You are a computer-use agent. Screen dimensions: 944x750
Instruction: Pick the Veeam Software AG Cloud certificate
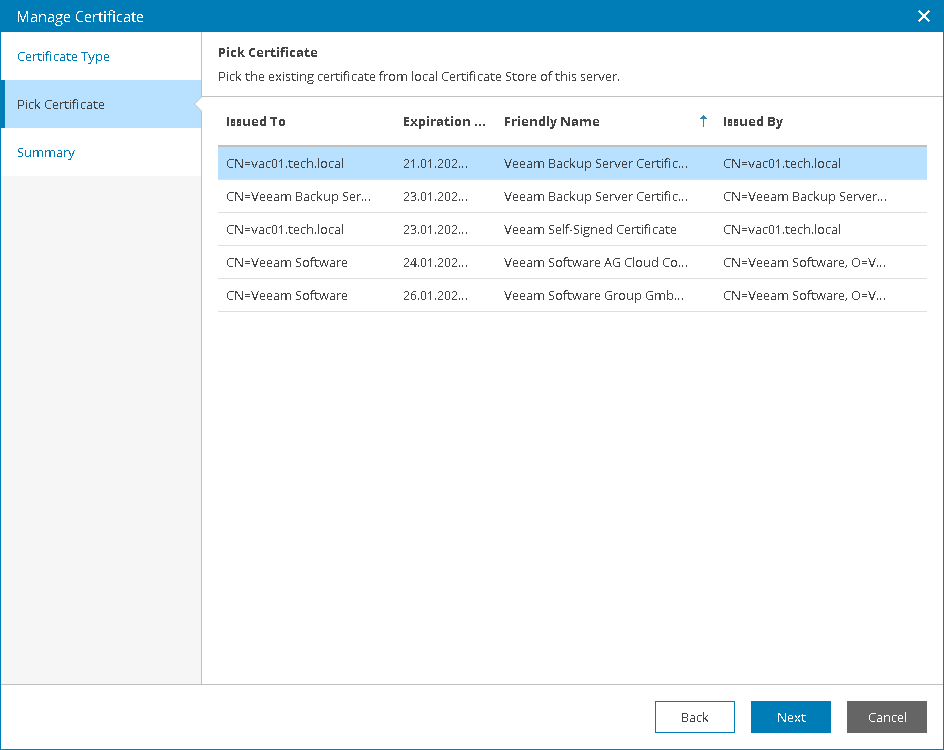595,262
